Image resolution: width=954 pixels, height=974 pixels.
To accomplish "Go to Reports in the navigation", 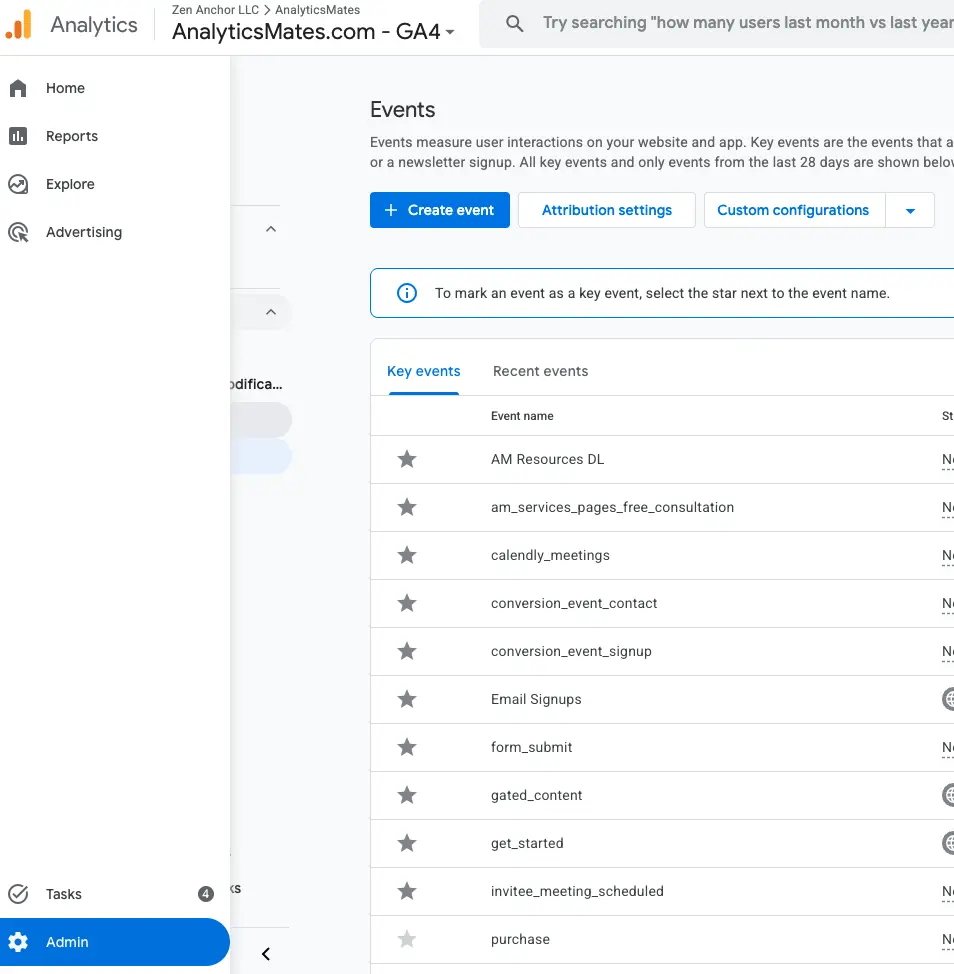I will point(72,136).
